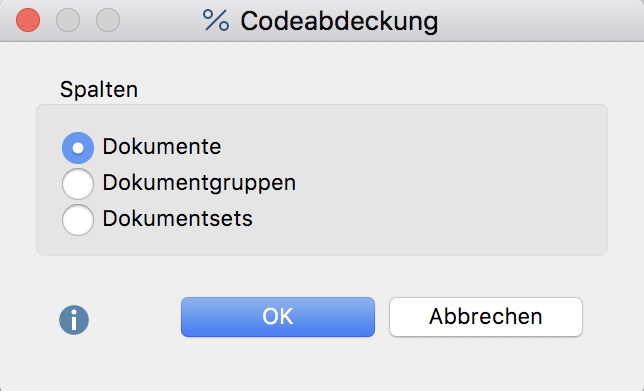Screen dimensions: 644x391
Task: Click the title bar empty area beside Codeabdeckung
Action: (x=534, y=21)
